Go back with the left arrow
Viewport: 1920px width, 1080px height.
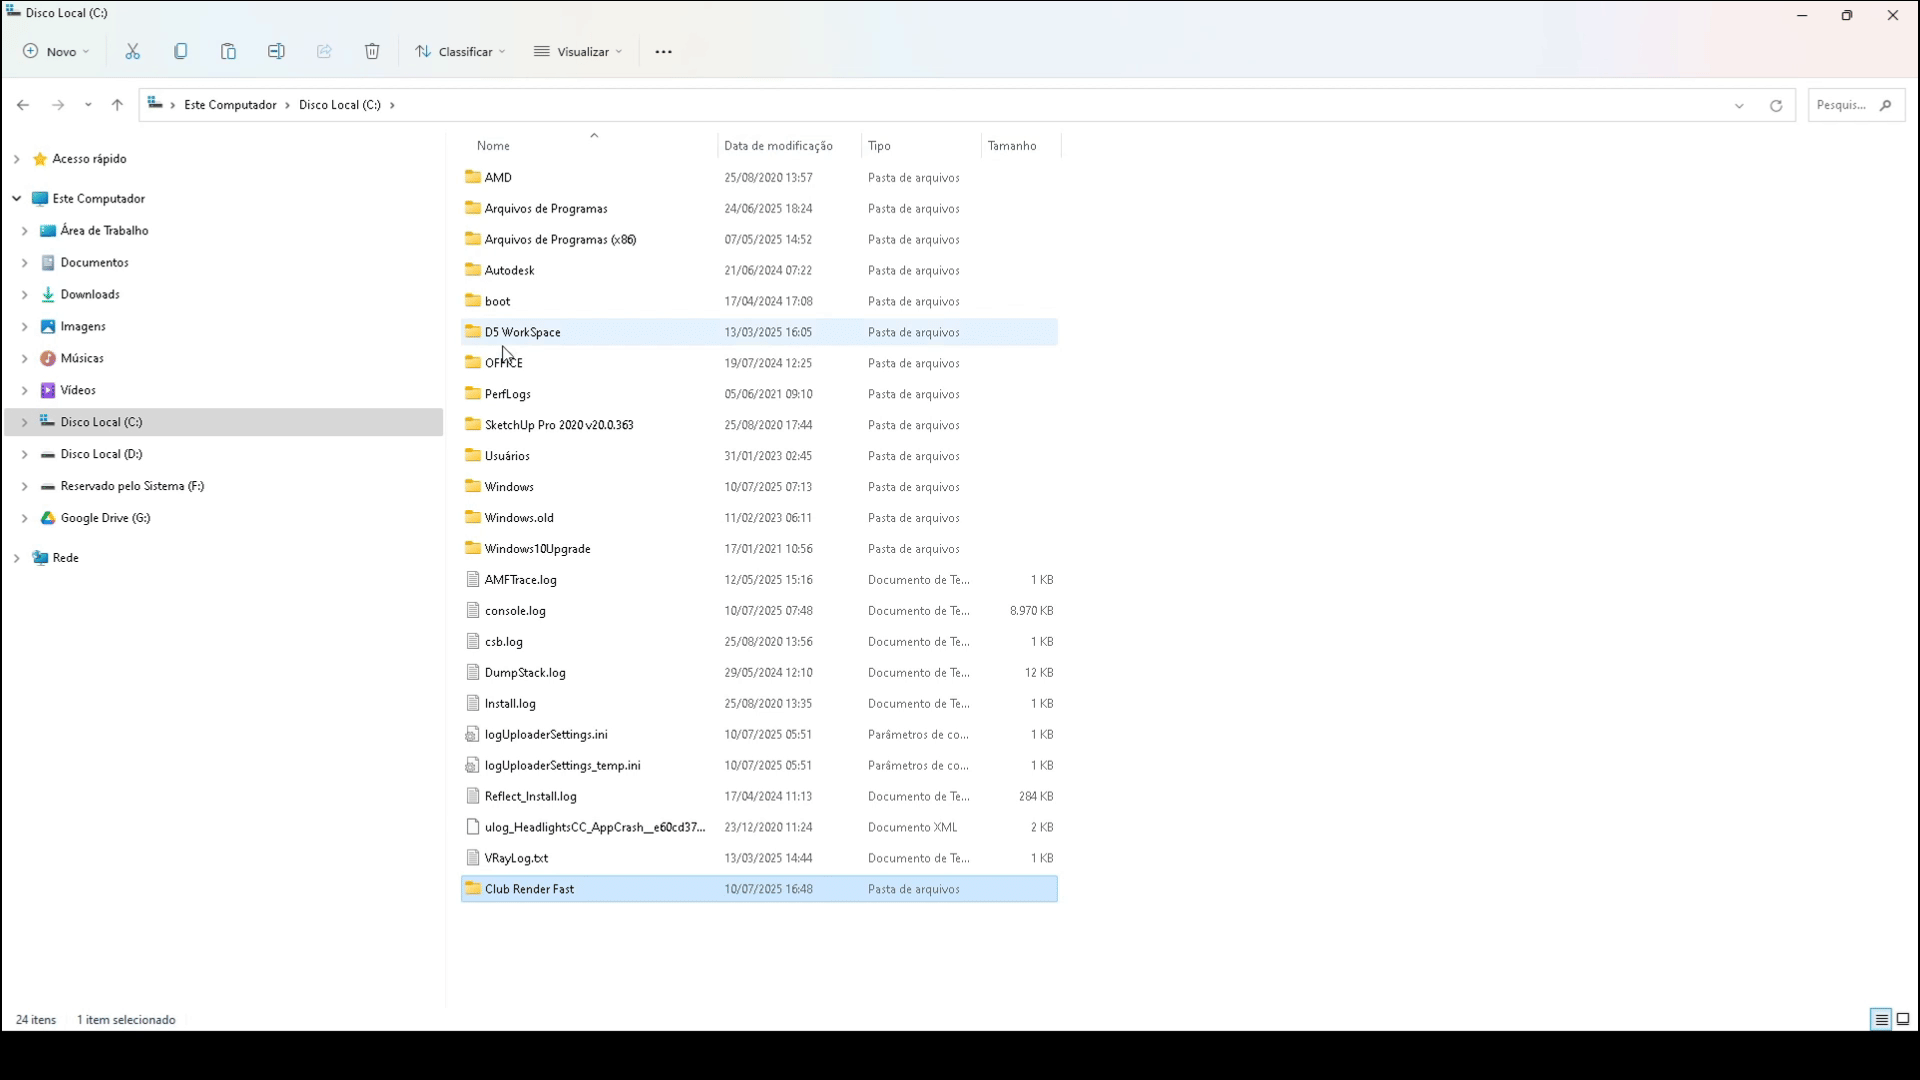tap(23, 105)
